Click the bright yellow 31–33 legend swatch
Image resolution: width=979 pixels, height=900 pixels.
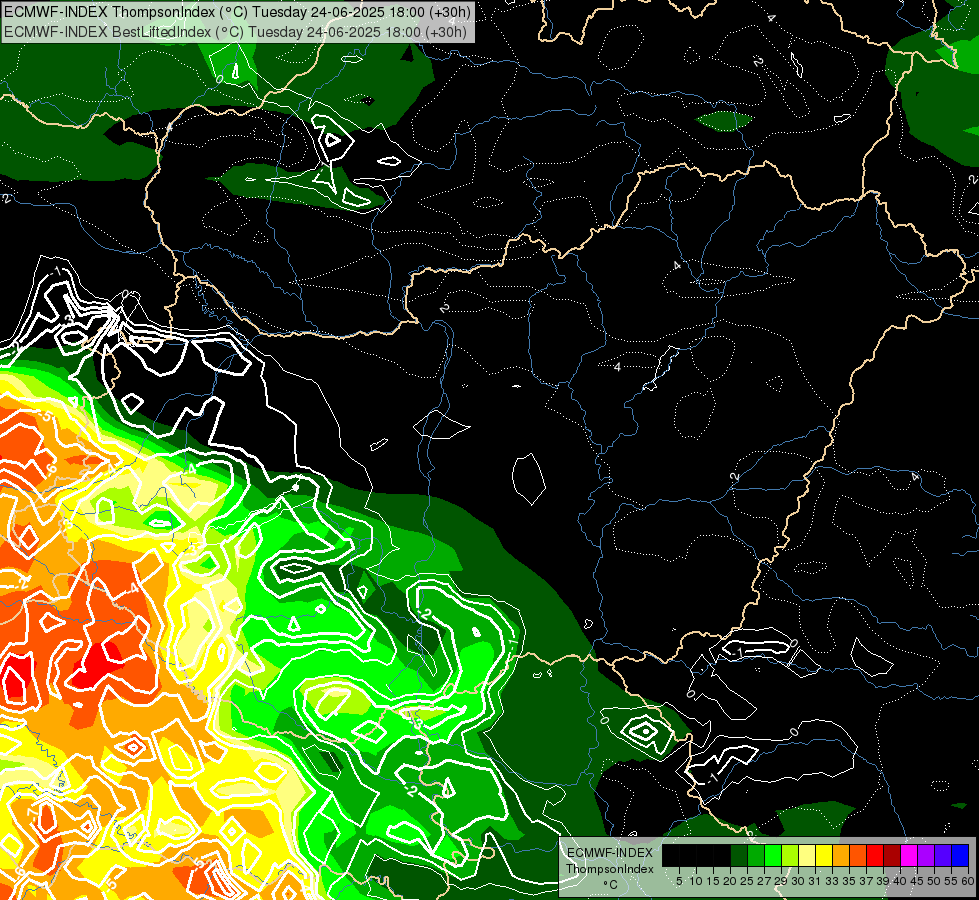pyautogui.click(x=824, y=855)
